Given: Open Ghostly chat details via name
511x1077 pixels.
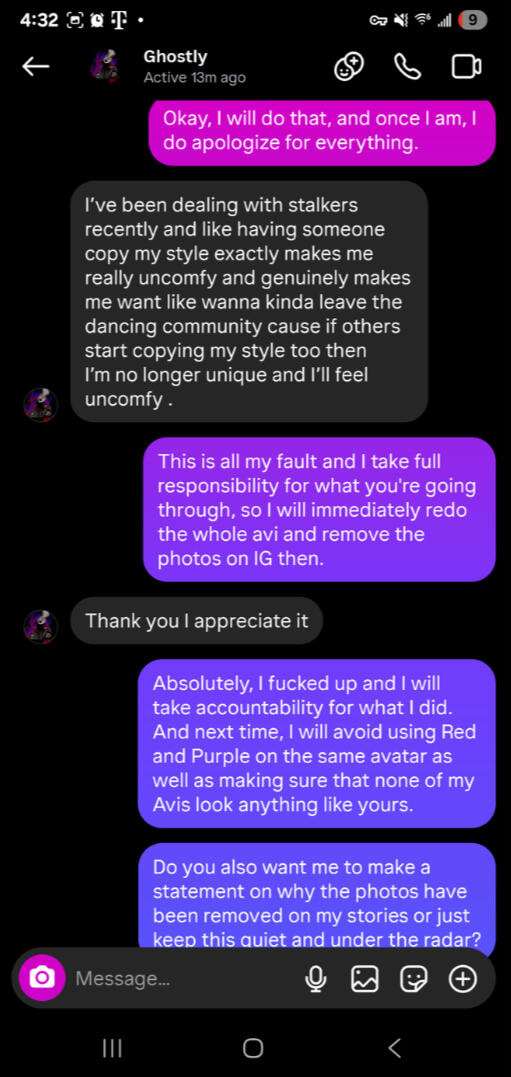Looking at the screenshot, I should tap(175, 57).
